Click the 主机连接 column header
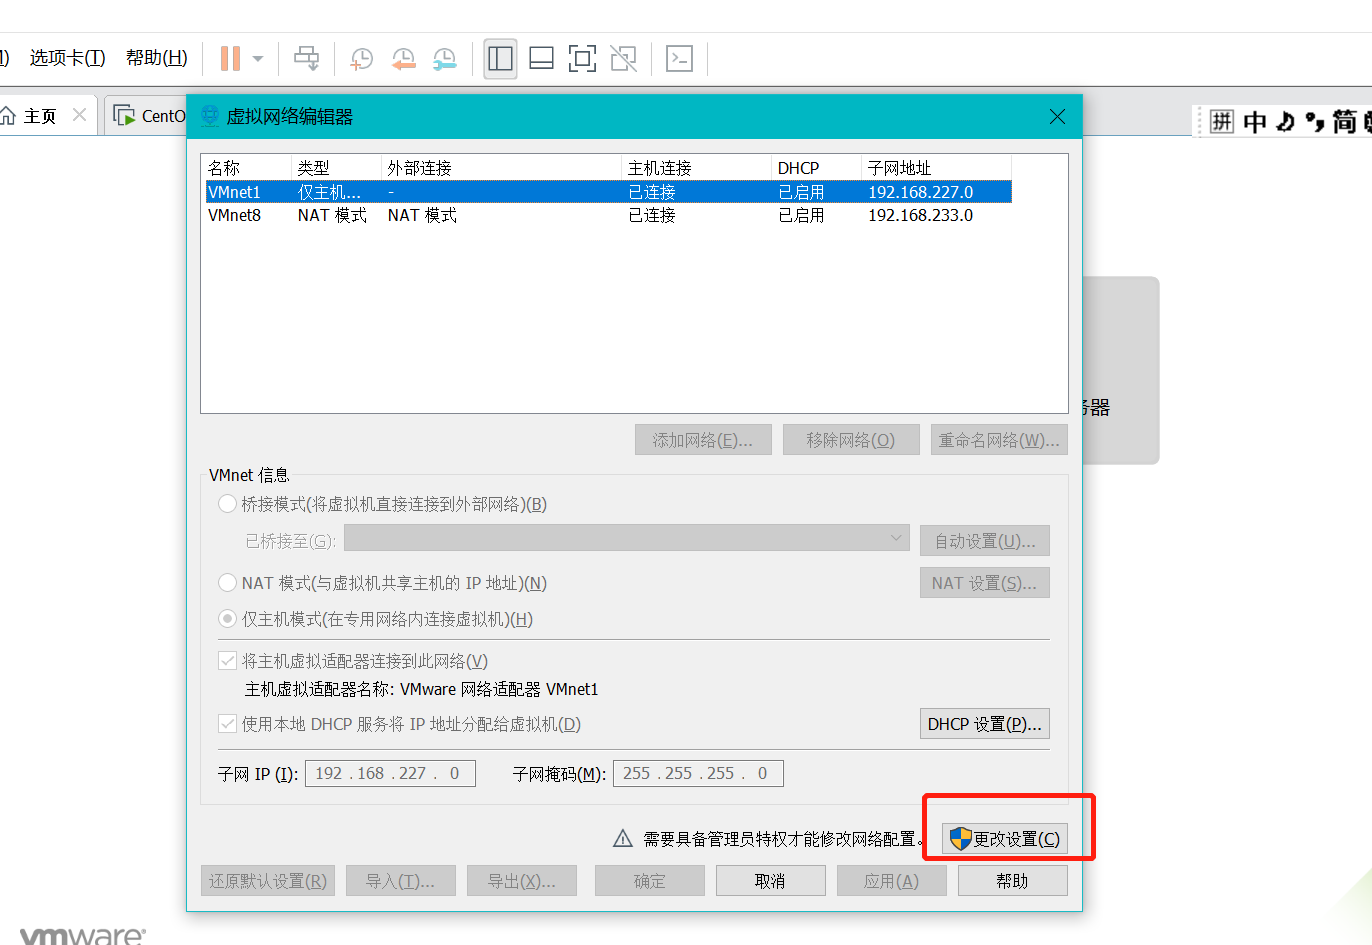Image resolution: width=1372 pixels, height=945 pixels. coord(697,168)
